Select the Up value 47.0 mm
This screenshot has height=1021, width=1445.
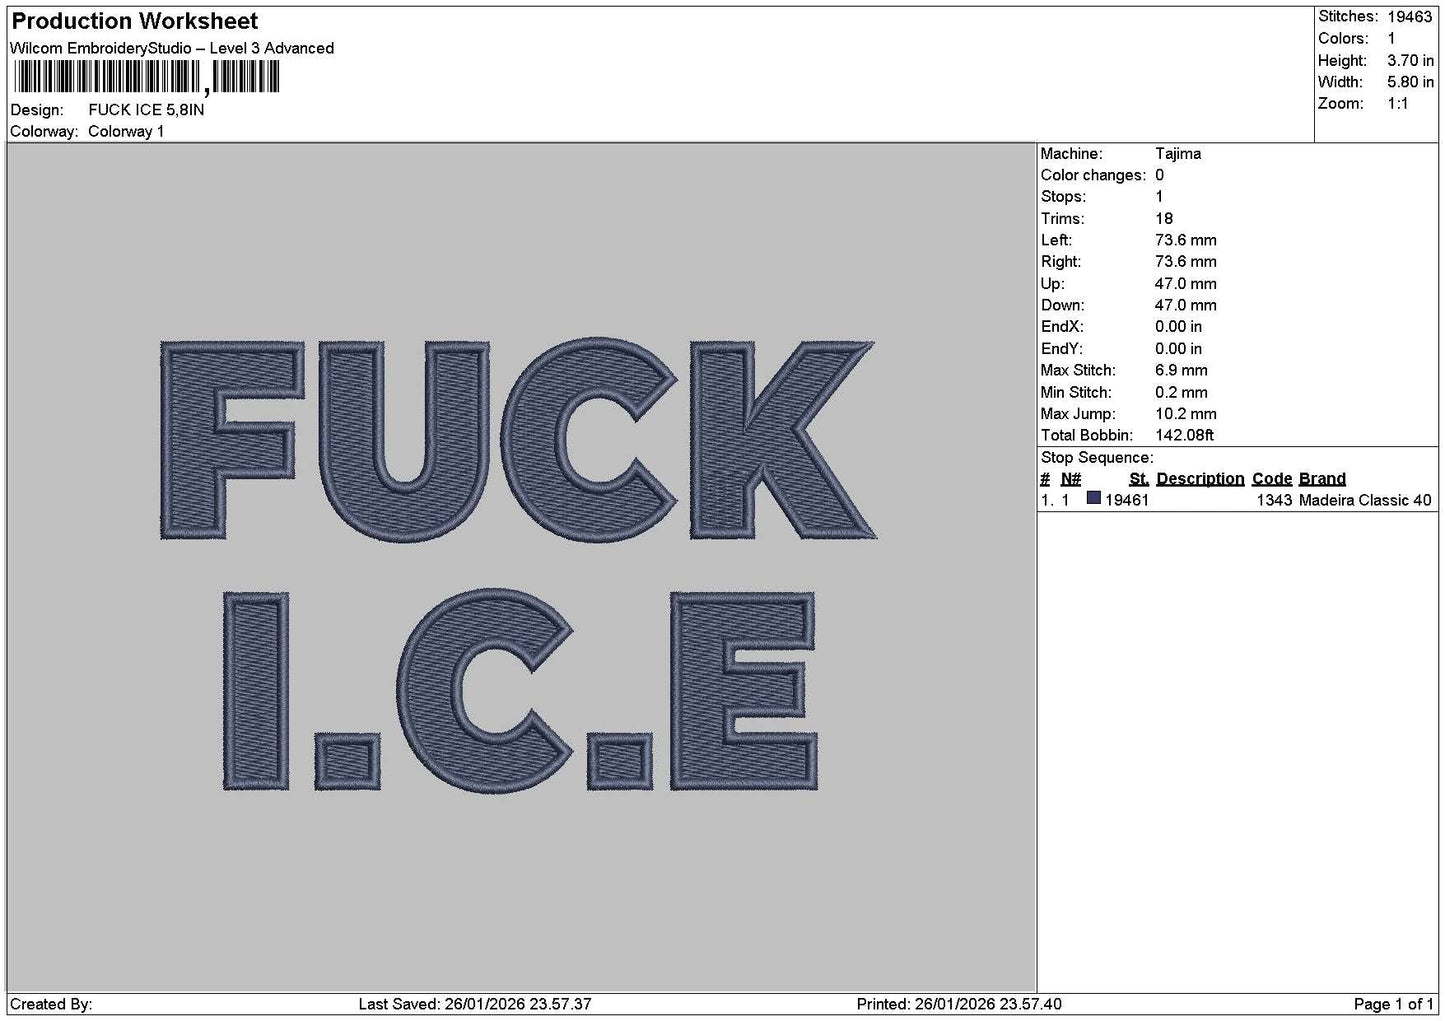pyautogui.click(x=1186, y=284)
